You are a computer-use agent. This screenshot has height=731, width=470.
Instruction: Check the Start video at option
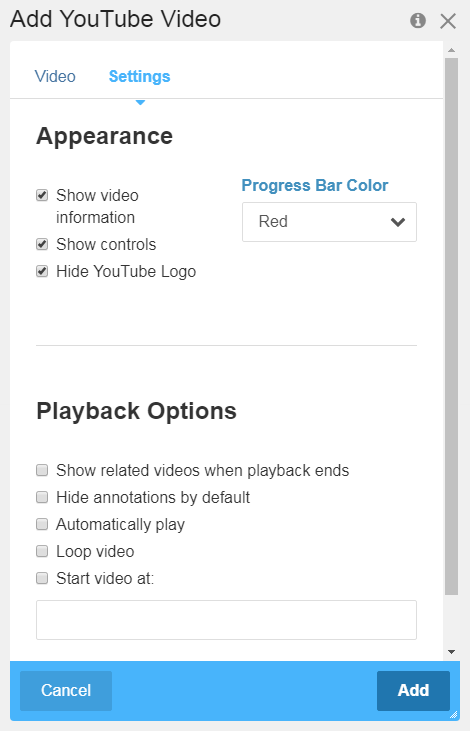click(x=42, y=578)
